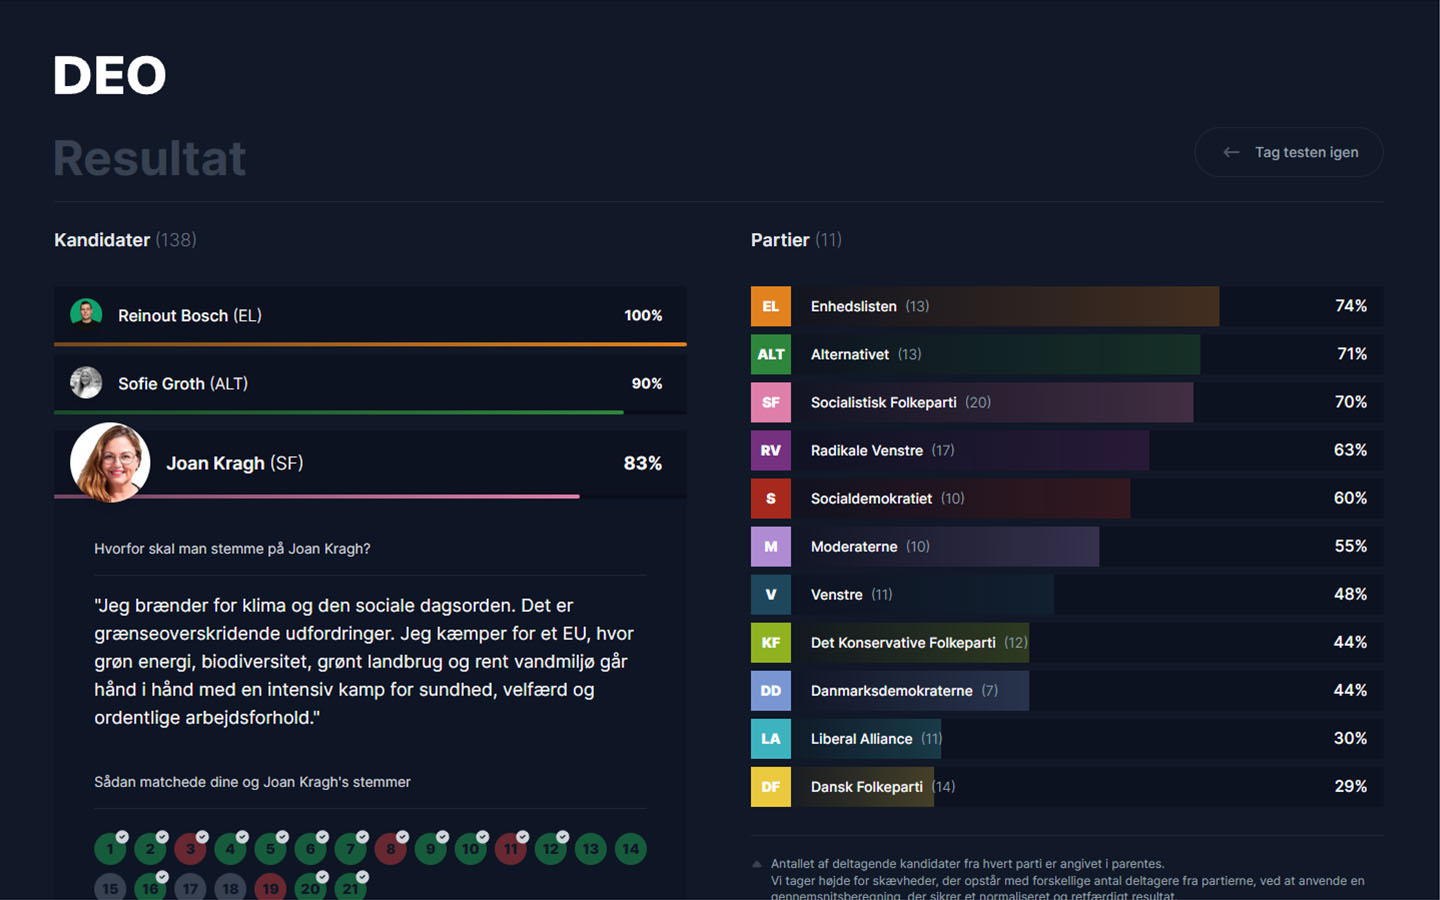Viewport: 1440px width, 900px height.
Task: Click the lilac M party badge
Action: [771, 546]
